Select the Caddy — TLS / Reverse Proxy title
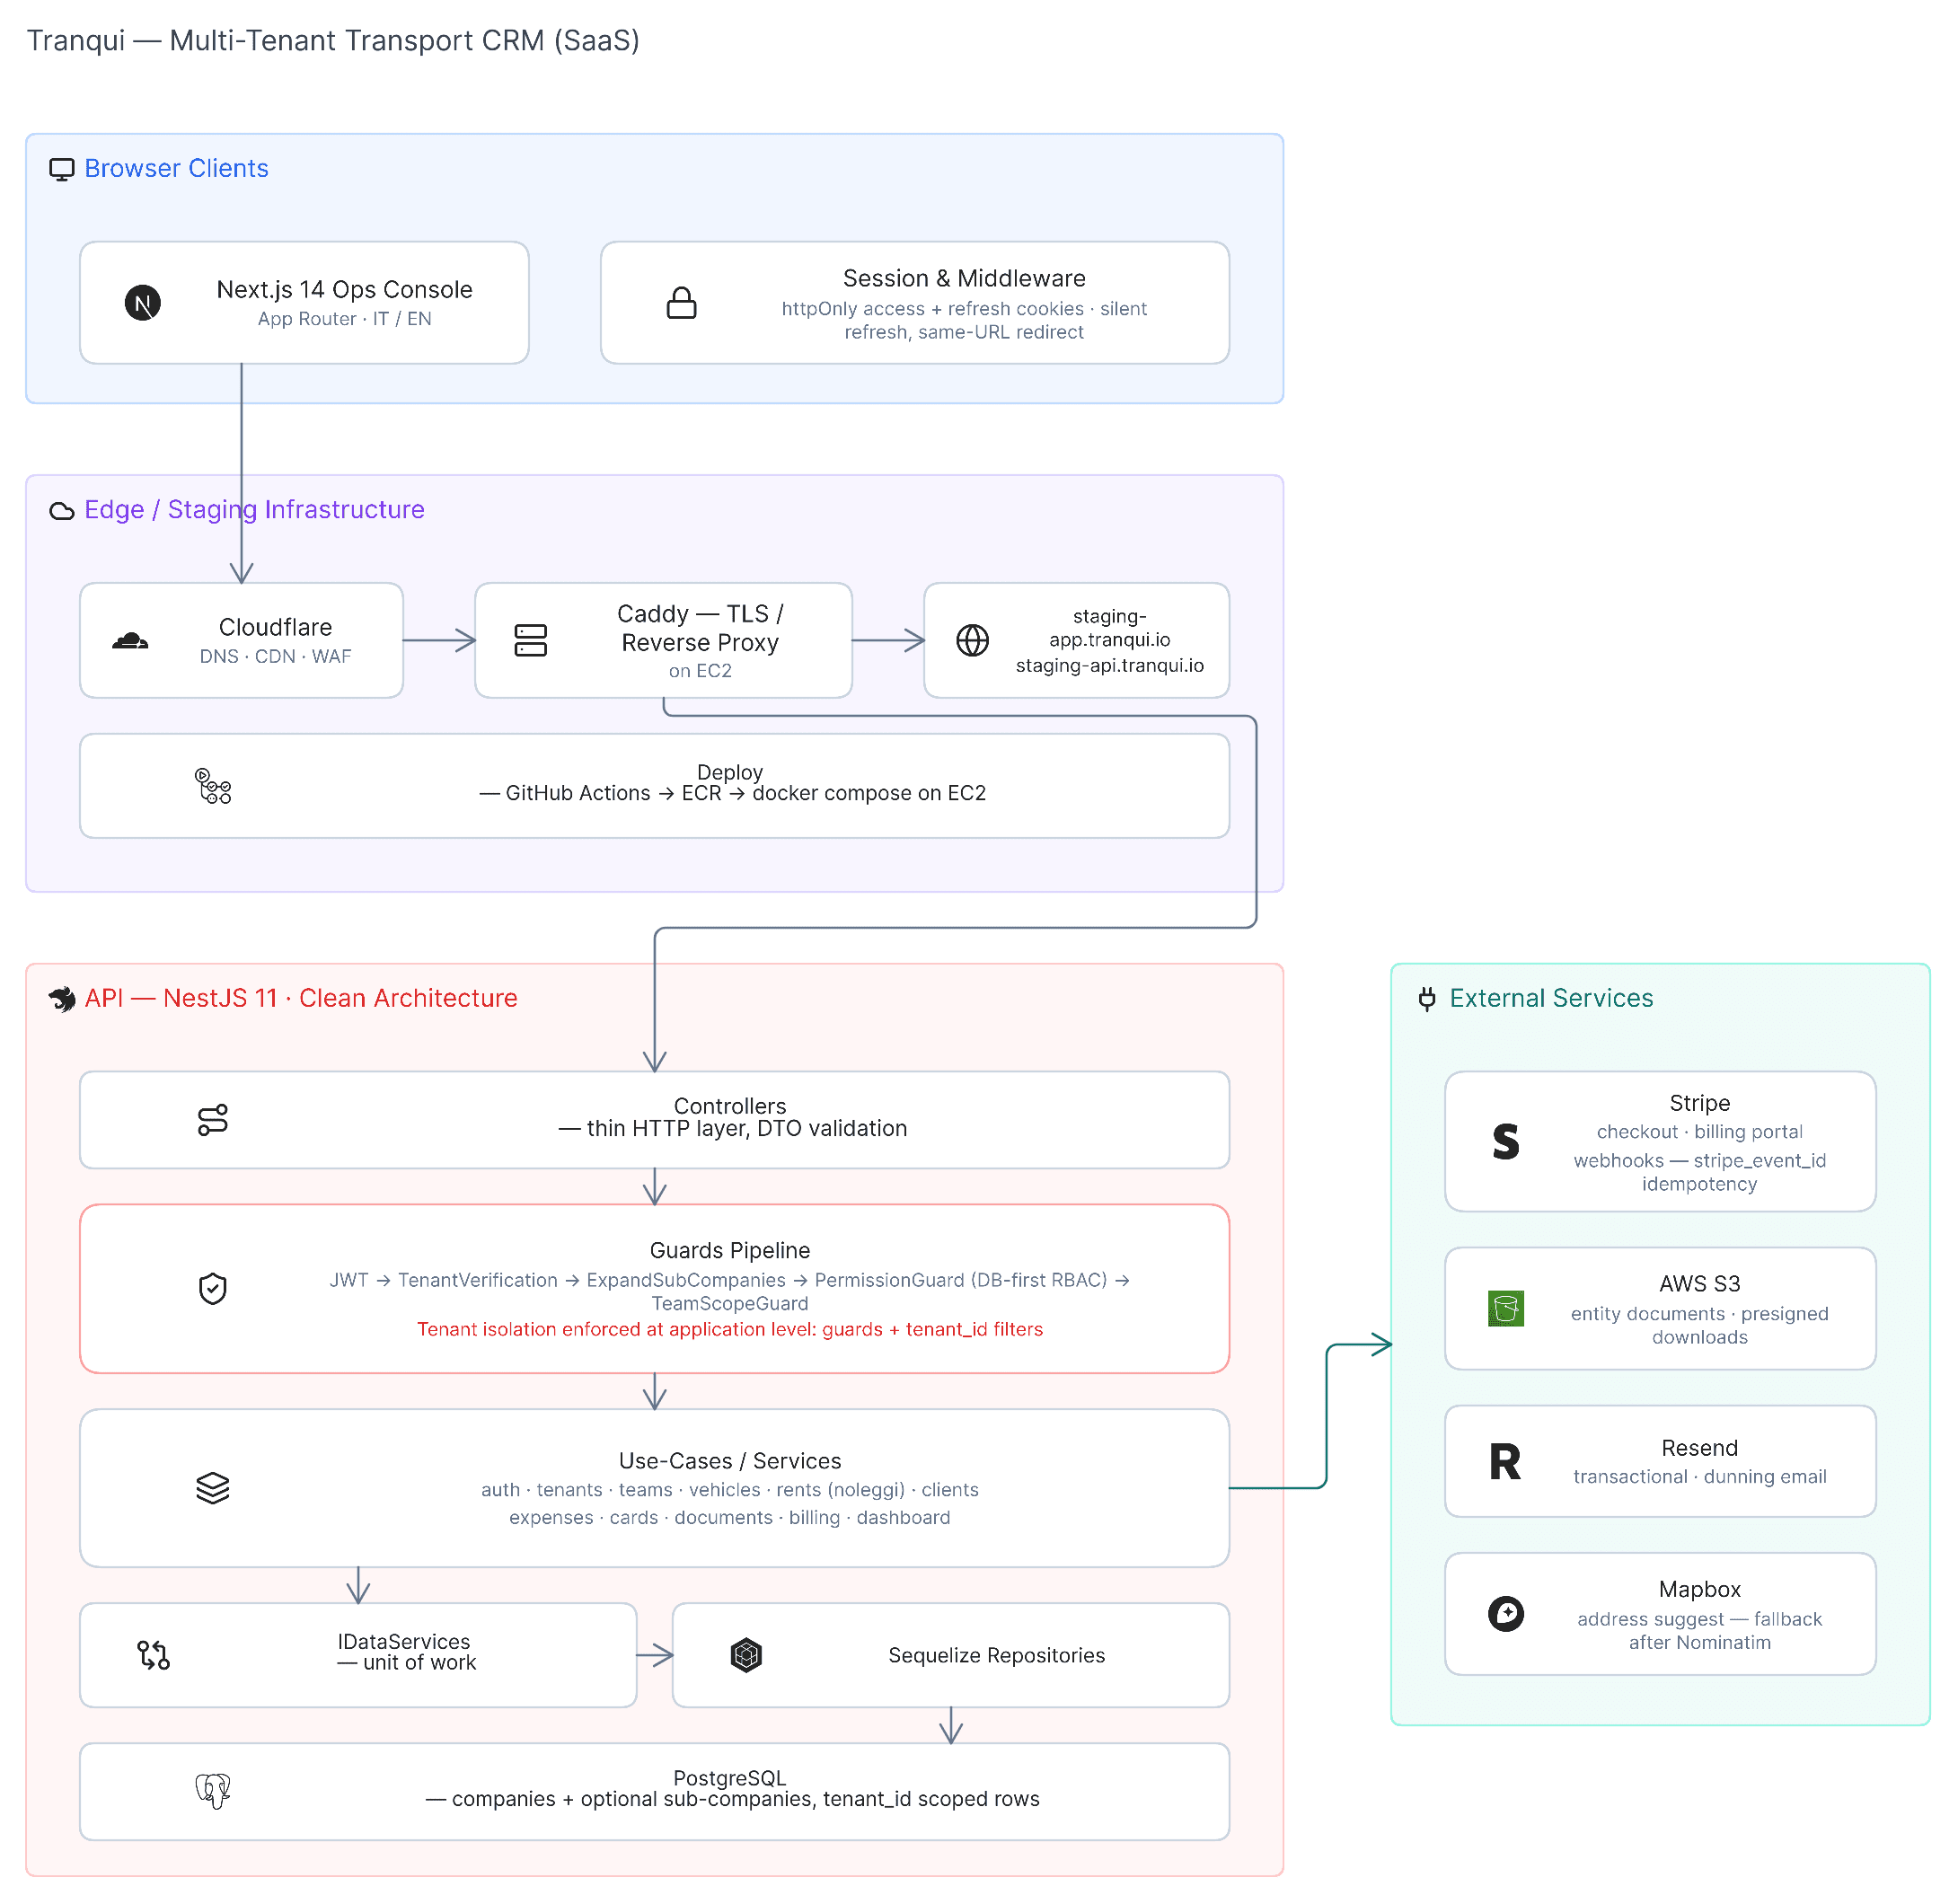This screenshot has height=1904, width=1958. [x=700, y=628]
